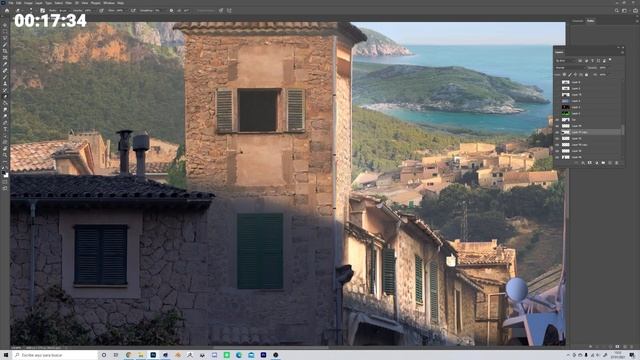This screenshot has height=360, width=640.
Task: Show the layer with blue thumbnail
Action: pos(557,101)
